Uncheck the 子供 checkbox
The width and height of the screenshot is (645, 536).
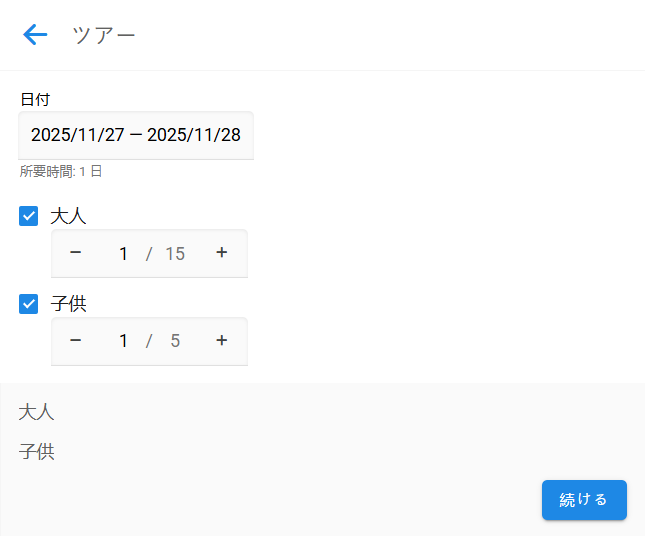pos(29,304)
